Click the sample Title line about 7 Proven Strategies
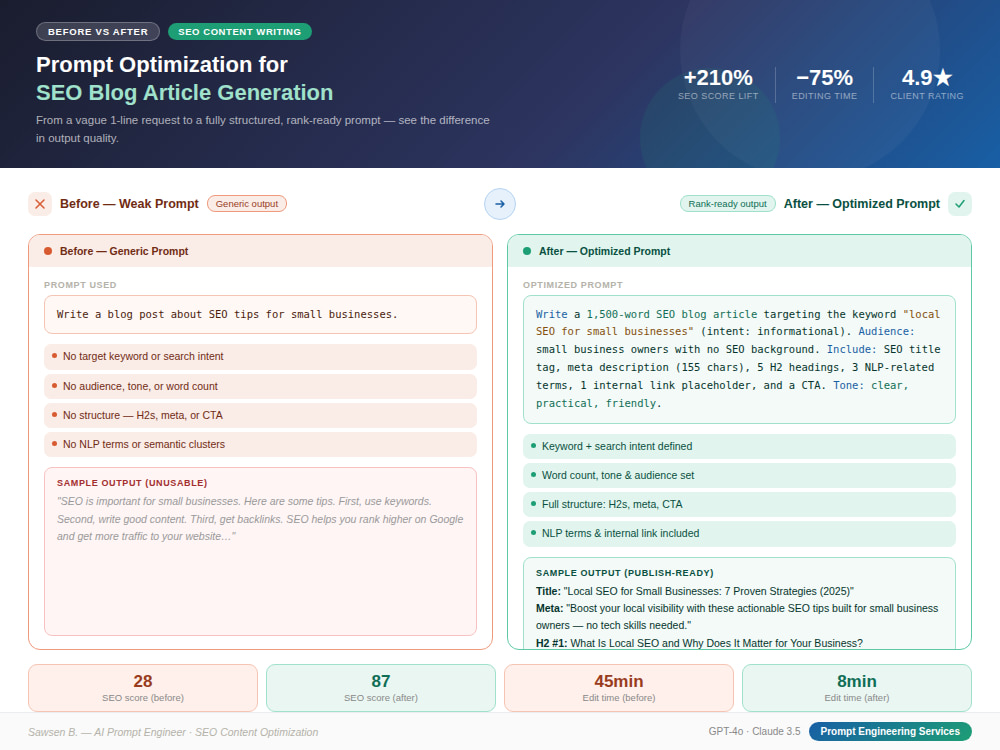1000x750 pixels. pos(695,591)
